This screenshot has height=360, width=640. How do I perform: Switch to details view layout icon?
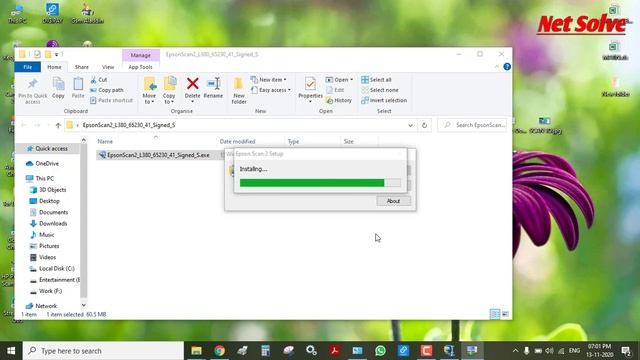click(x=495, y=314)
